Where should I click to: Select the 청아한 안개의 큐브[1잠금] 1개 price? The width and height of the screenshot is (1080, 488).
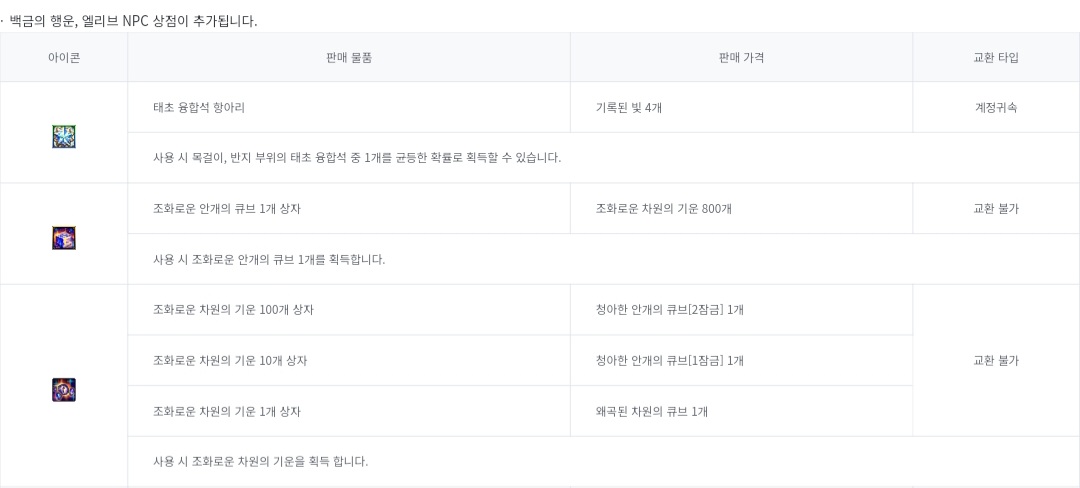pos(670,361)
